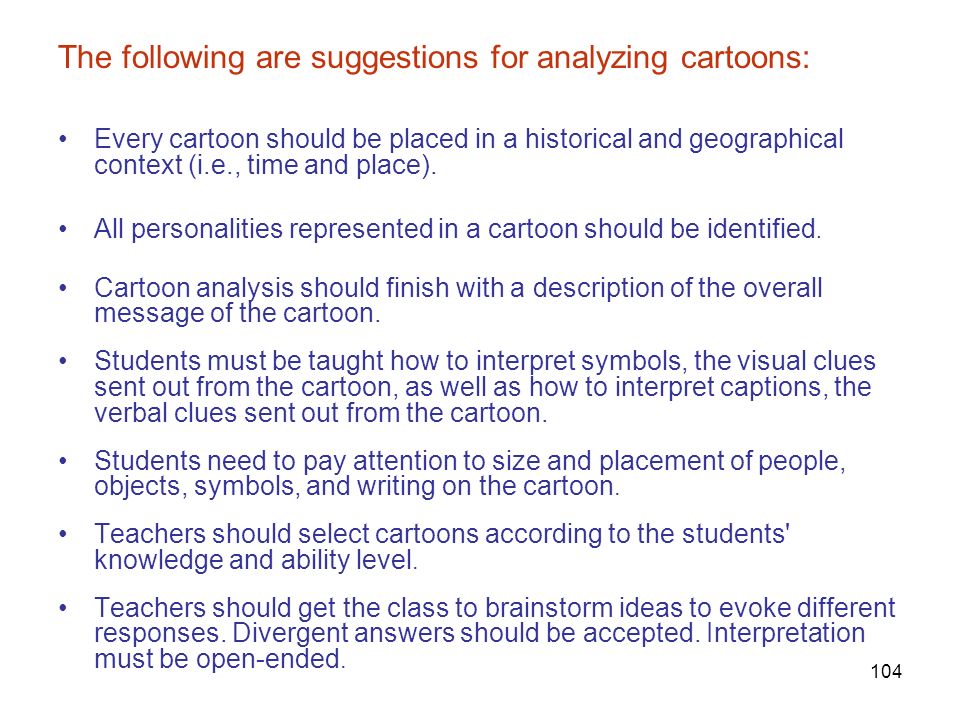
Task: Click the bullet dot before 'Students need to pay'
Action: (x=62, y=461)
